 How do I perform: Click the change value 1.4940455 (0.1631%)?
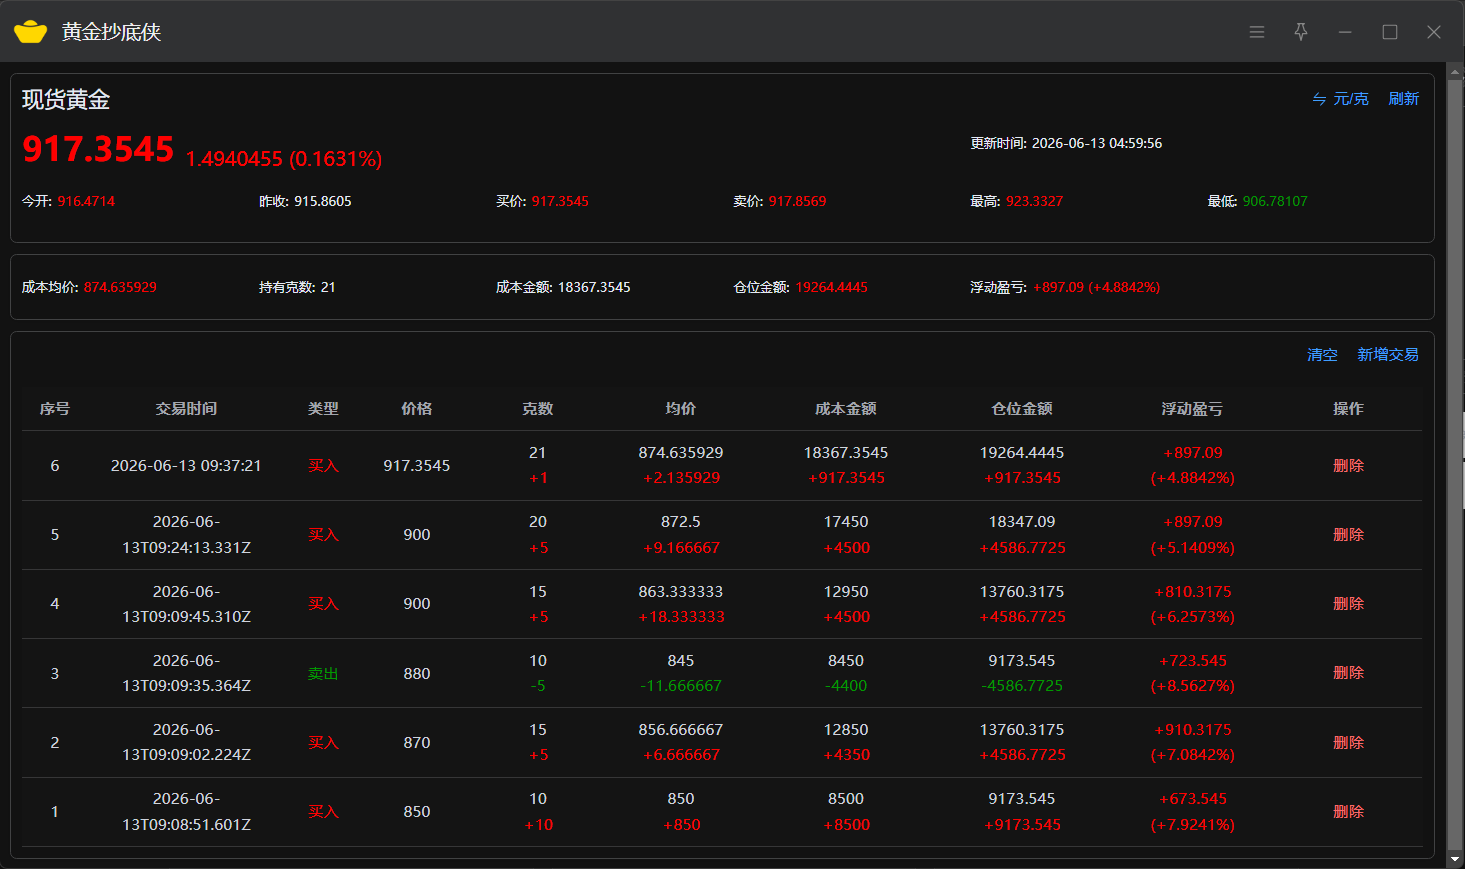click(284, 159)
